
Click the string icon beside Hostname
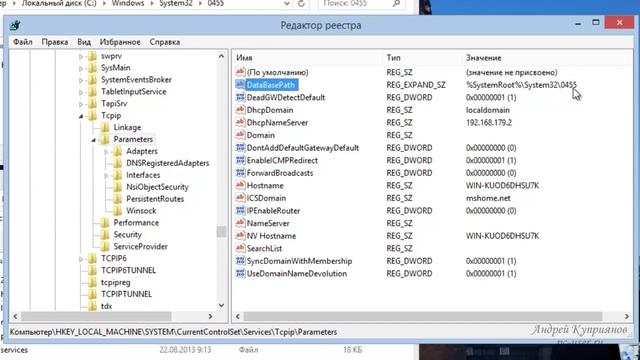click(x=240, y=185)
